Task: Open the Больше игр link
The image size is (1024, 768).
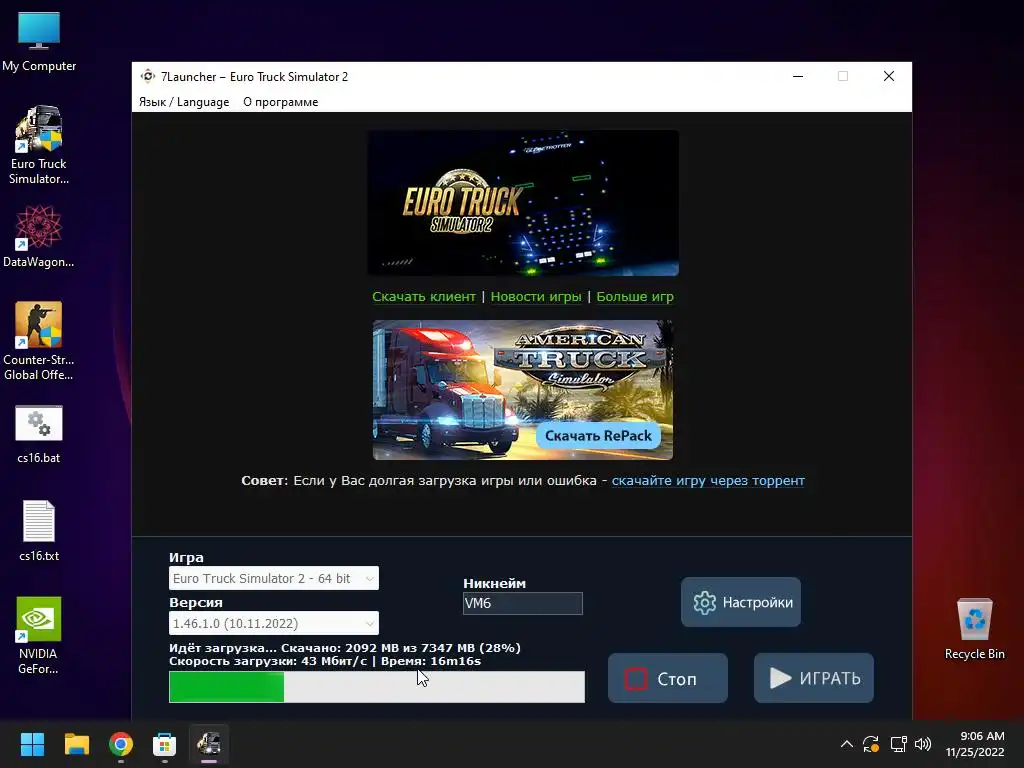Action: 635,296
